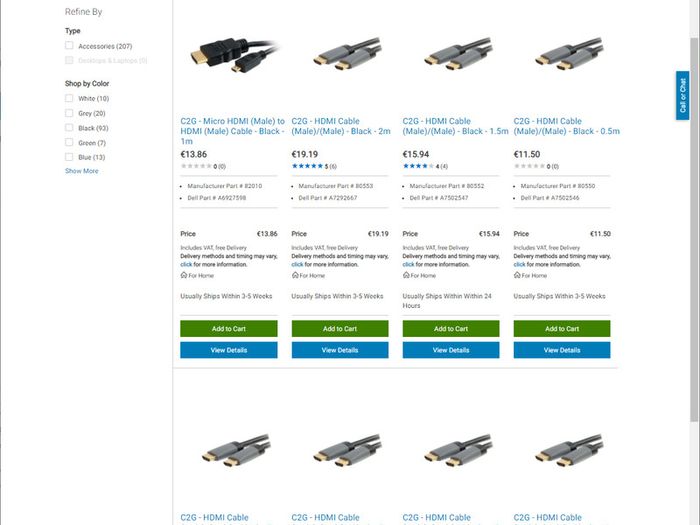Open the Micro HDMI cable product image

(235, 56)
